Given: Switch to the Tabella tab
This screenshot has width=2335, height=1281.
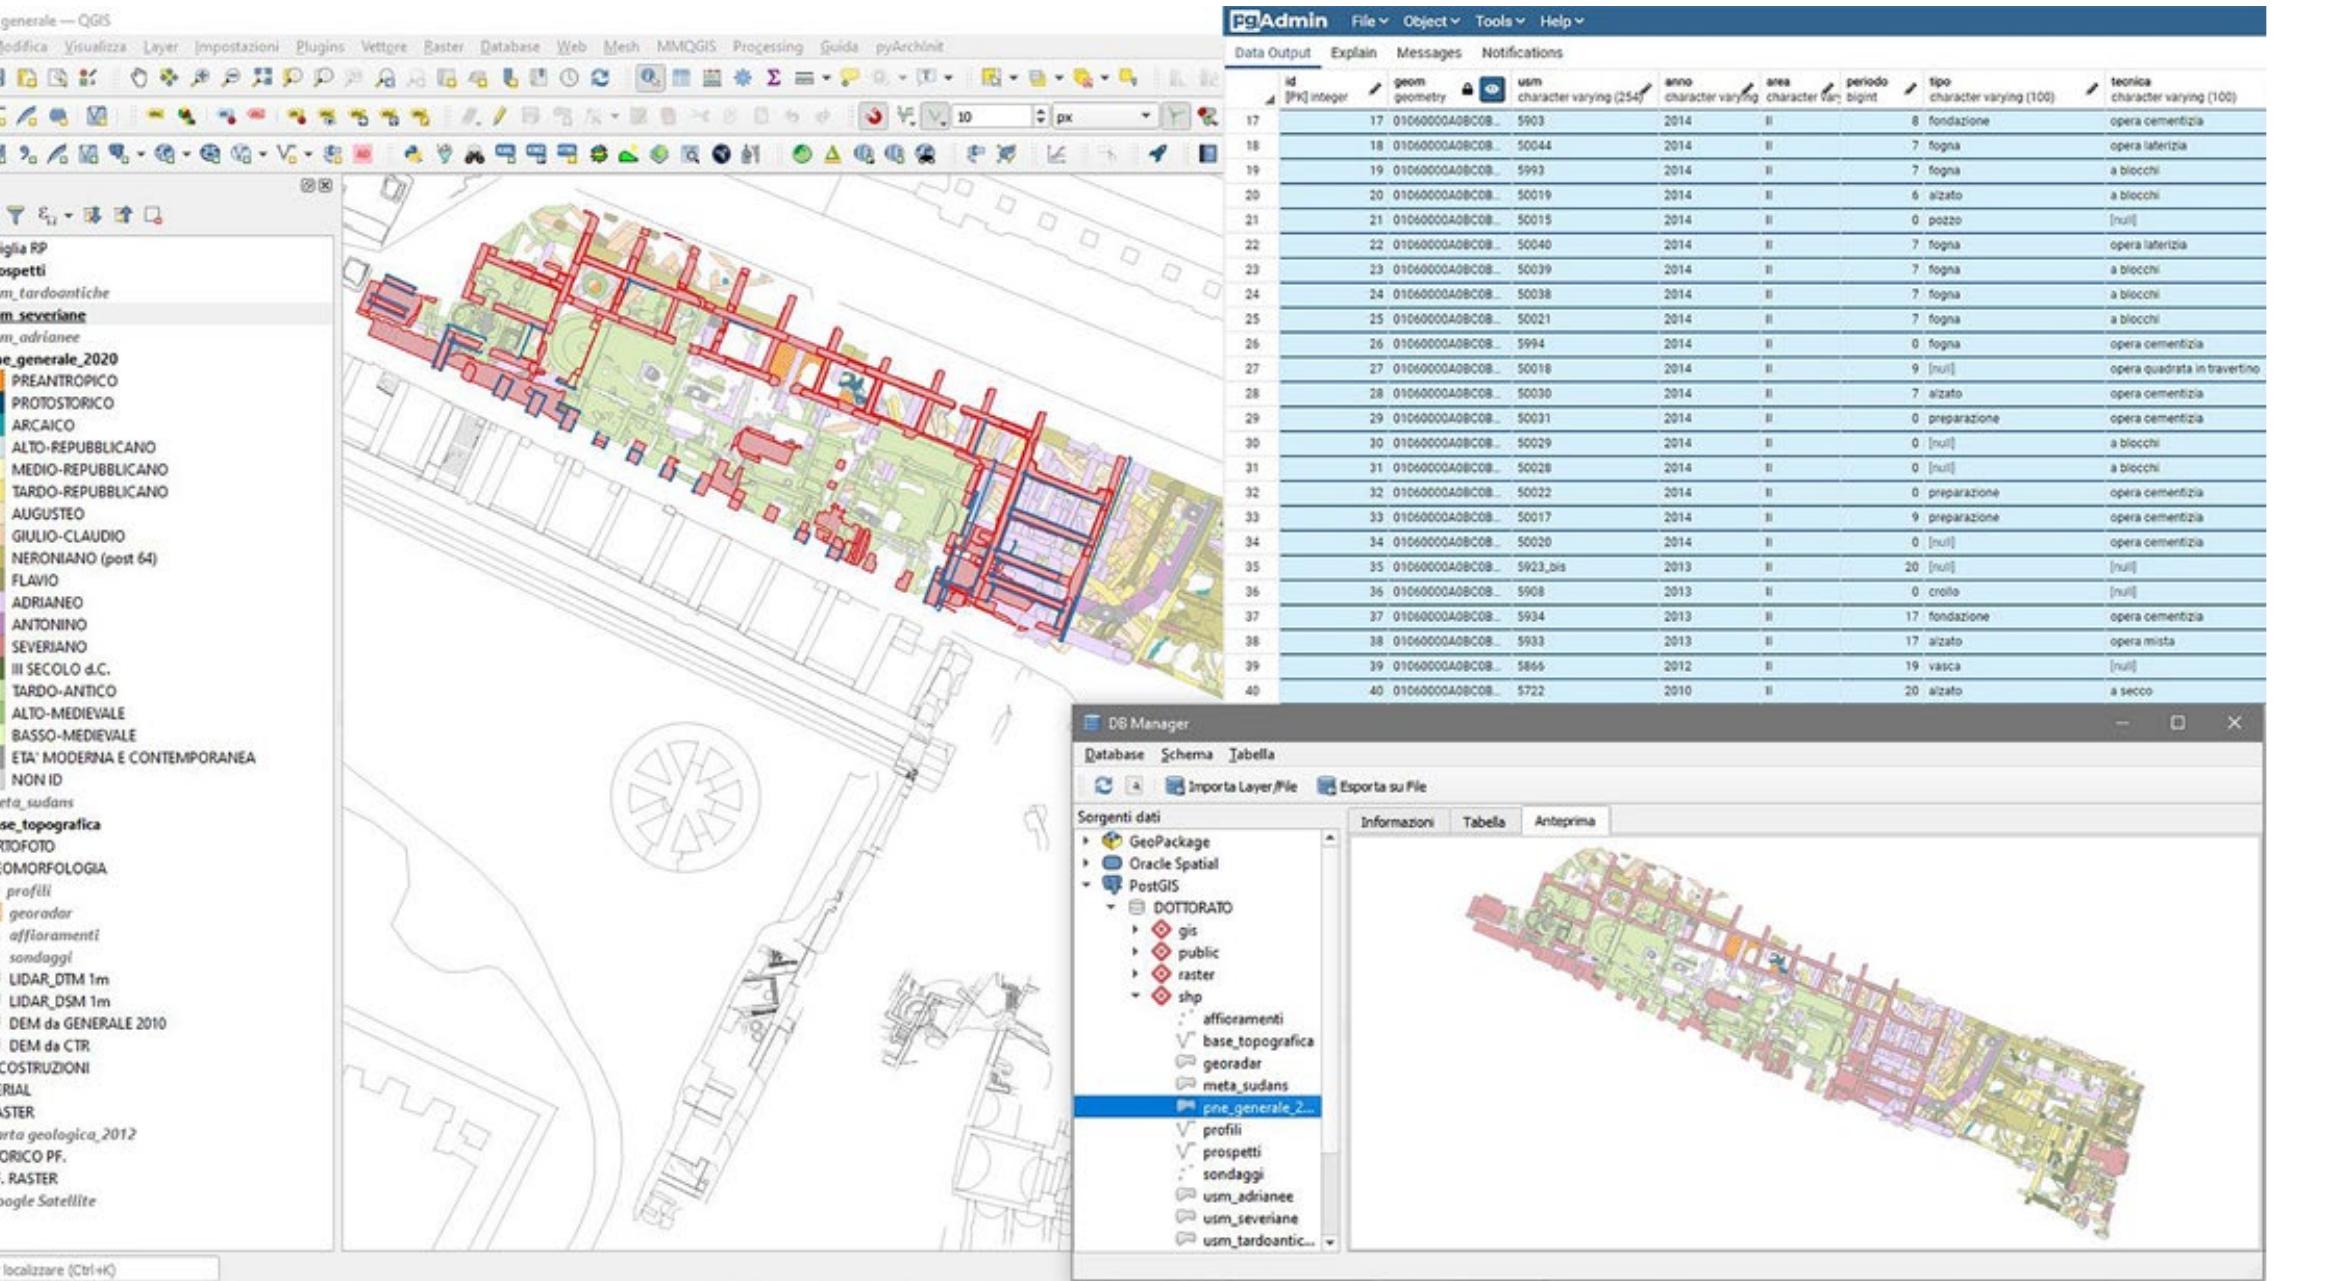Looking at the screenshot, I should [1483, 822].
